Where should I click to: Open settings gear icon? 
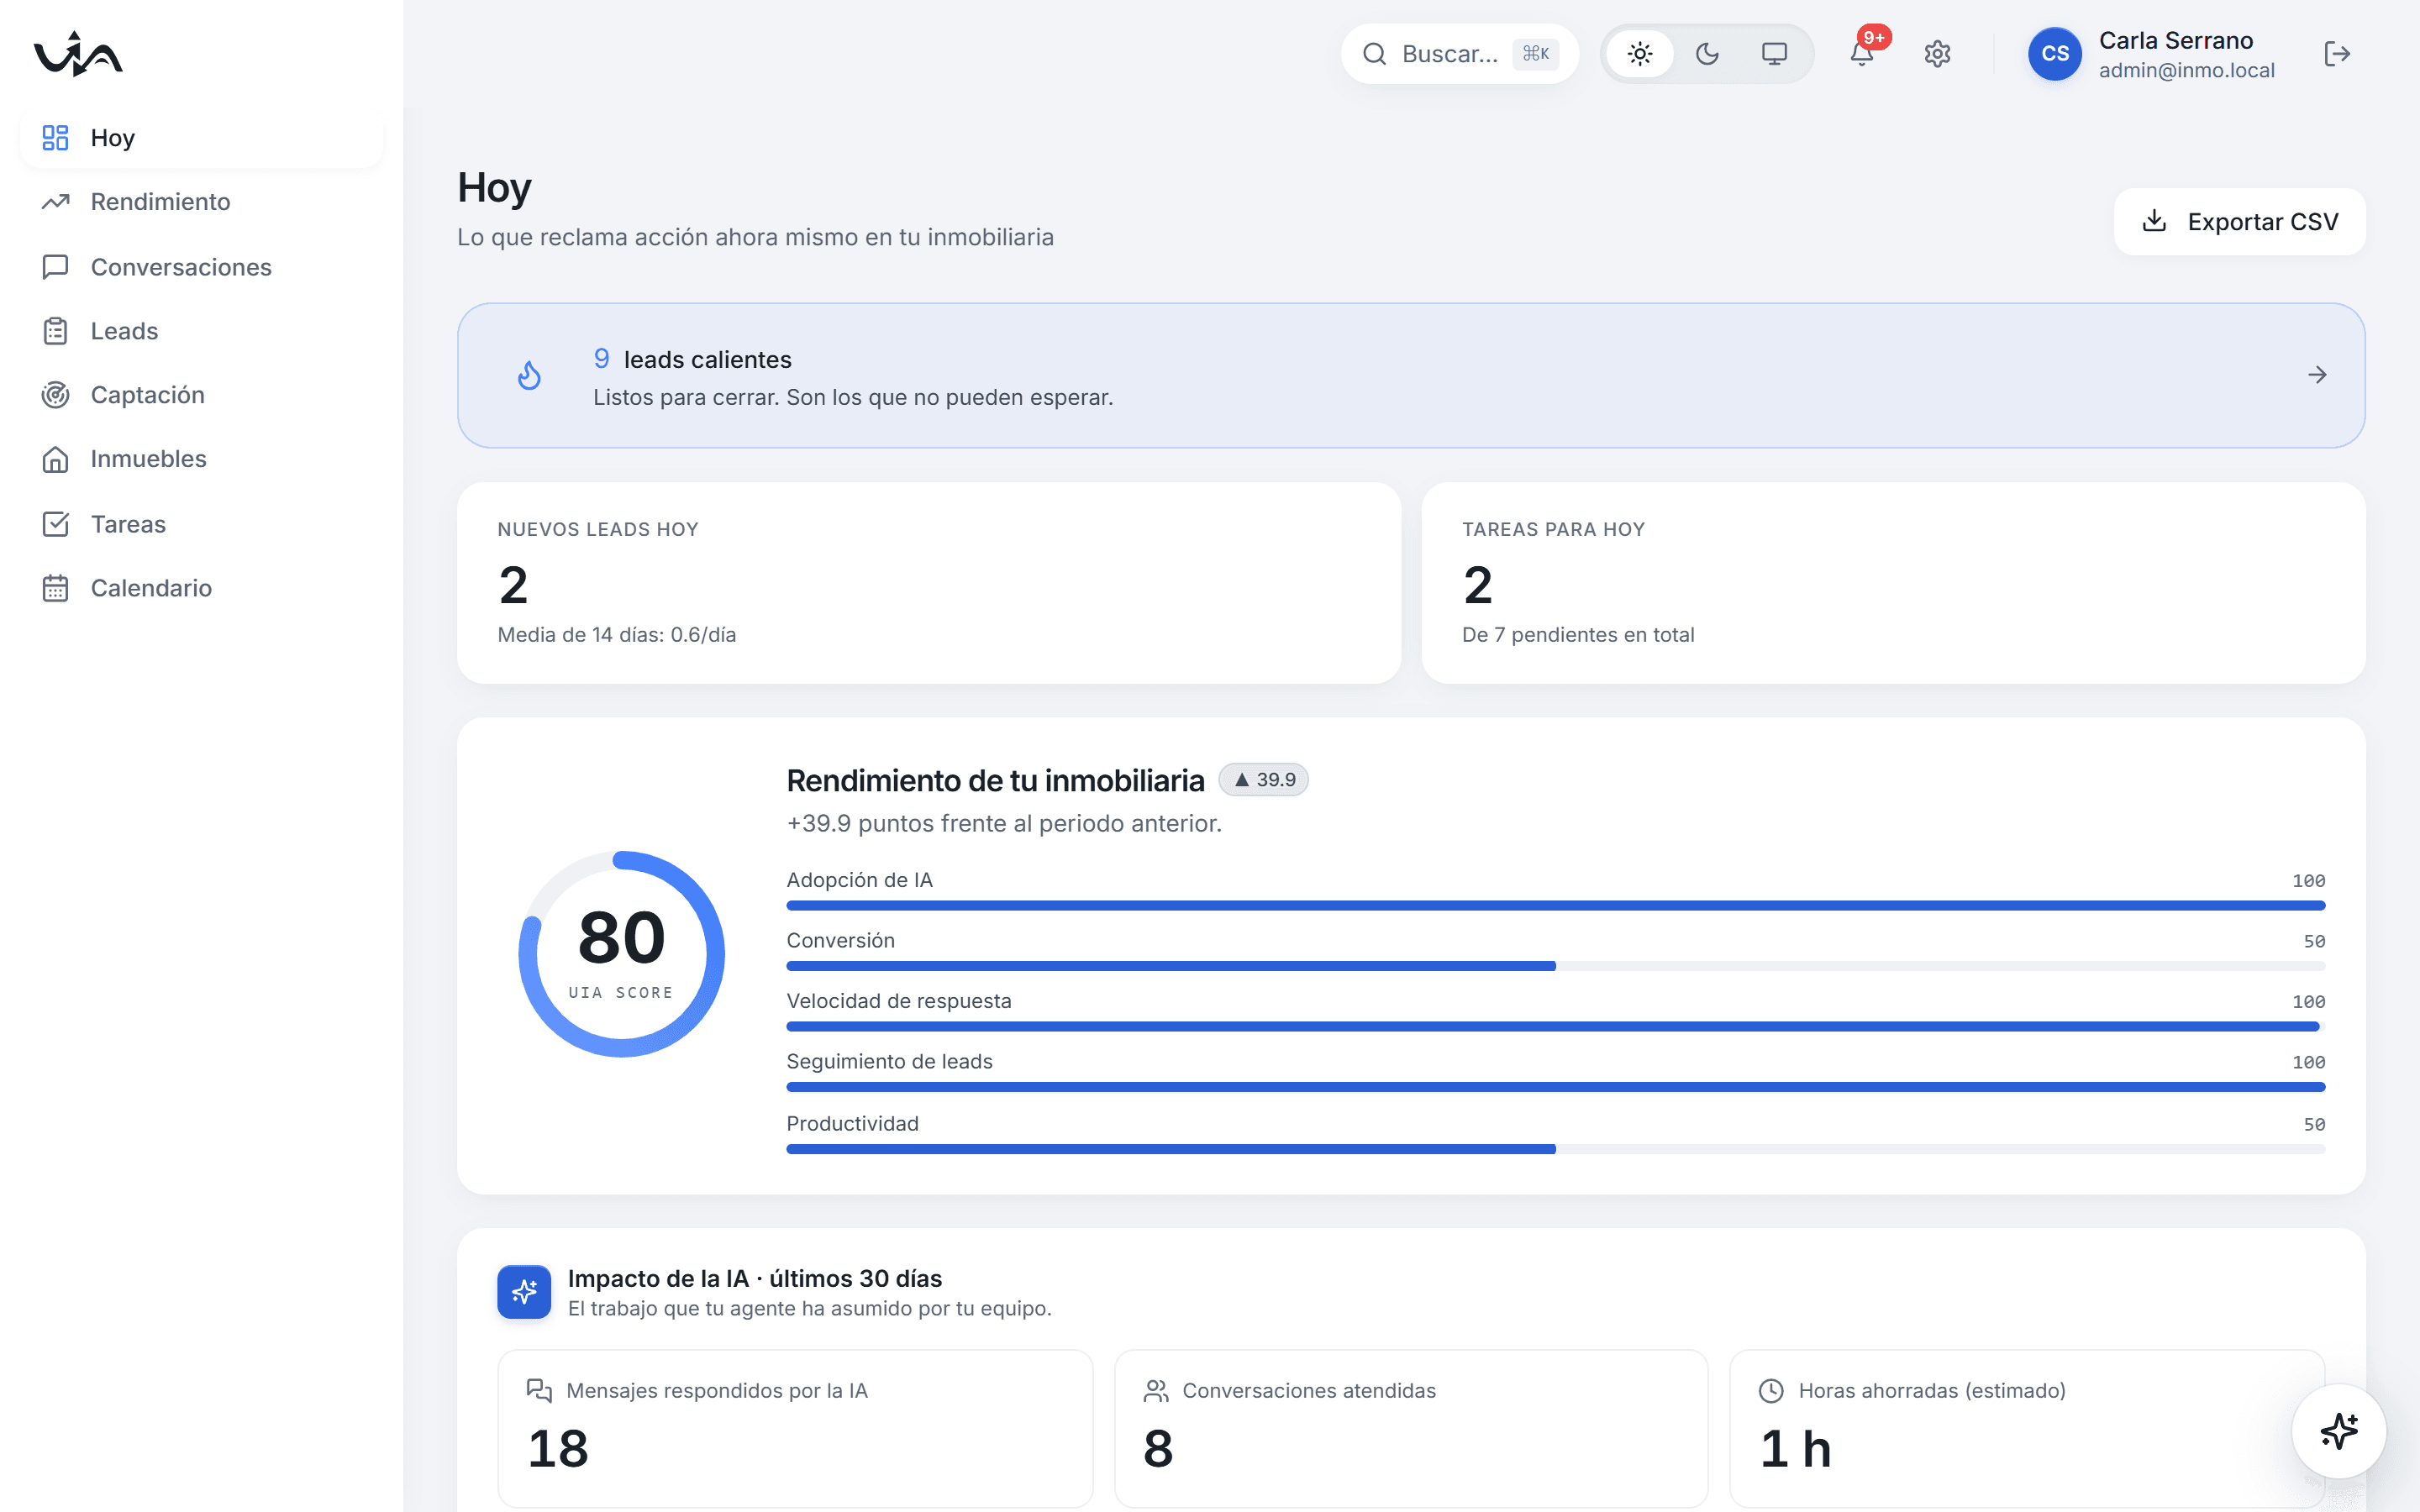1937,54
